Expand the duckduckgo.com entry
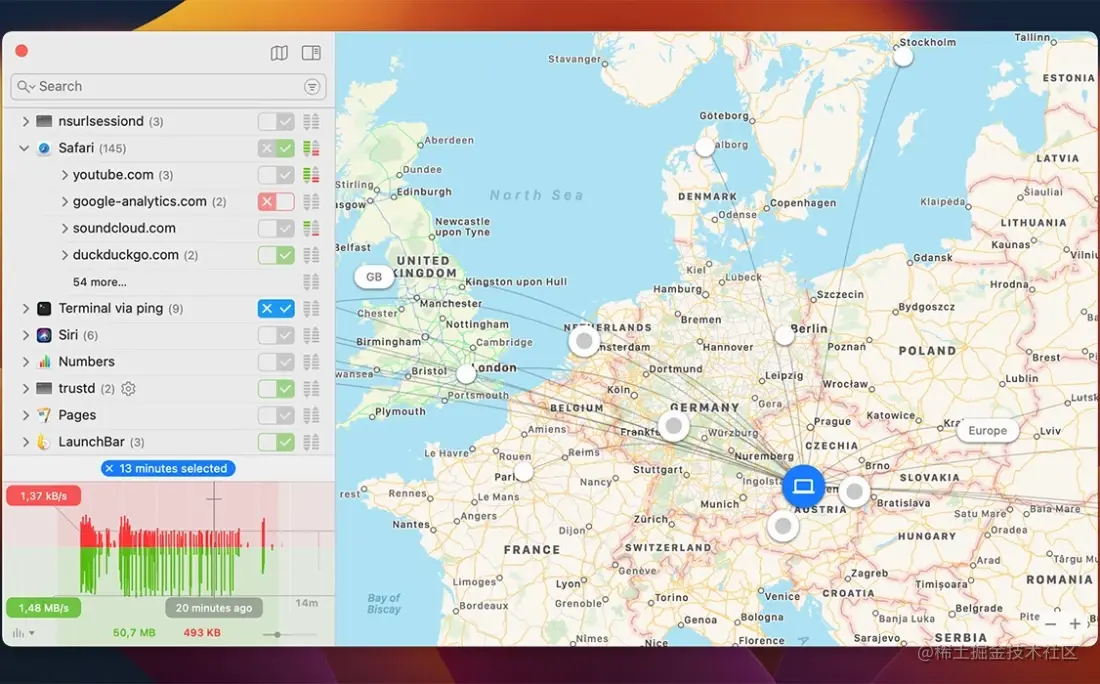The height and width of the screenshot is (684, 1100). click(64, 255)
